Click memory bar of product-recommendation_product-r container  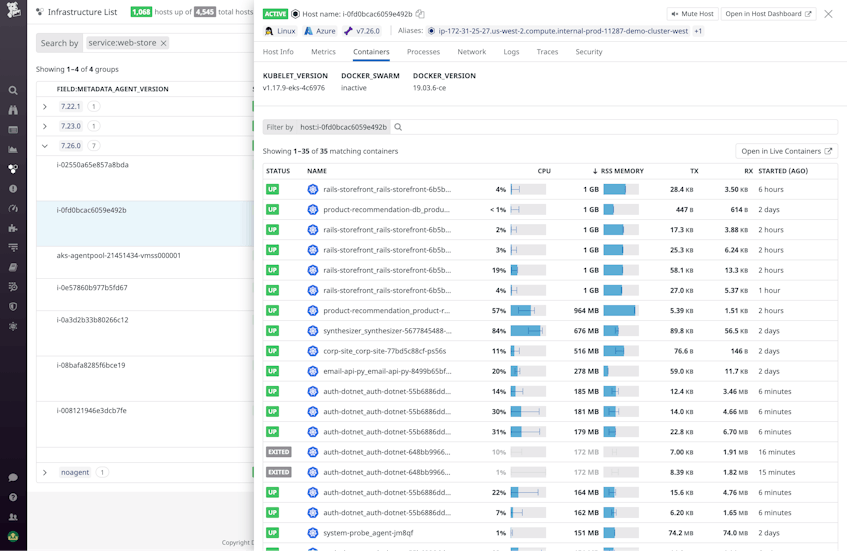[x=621, y=311]
